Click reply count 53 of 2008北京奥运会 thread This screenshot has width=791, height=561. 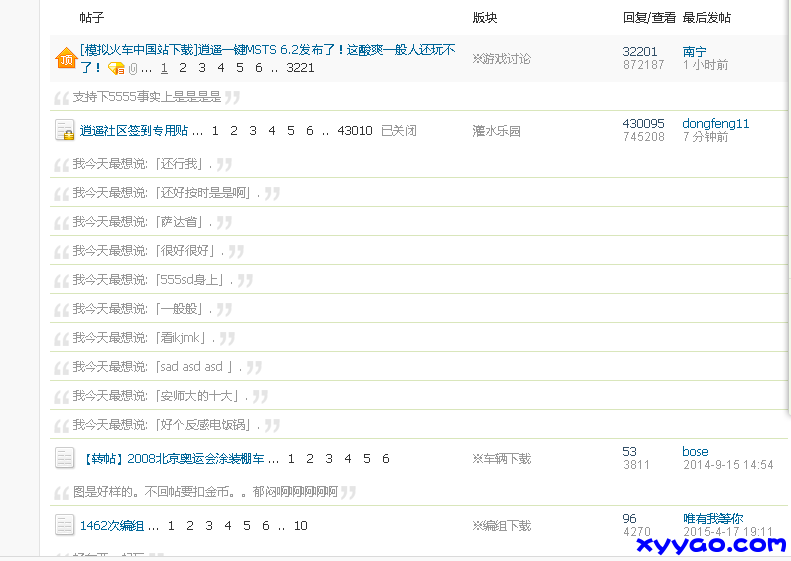point(629,452)
